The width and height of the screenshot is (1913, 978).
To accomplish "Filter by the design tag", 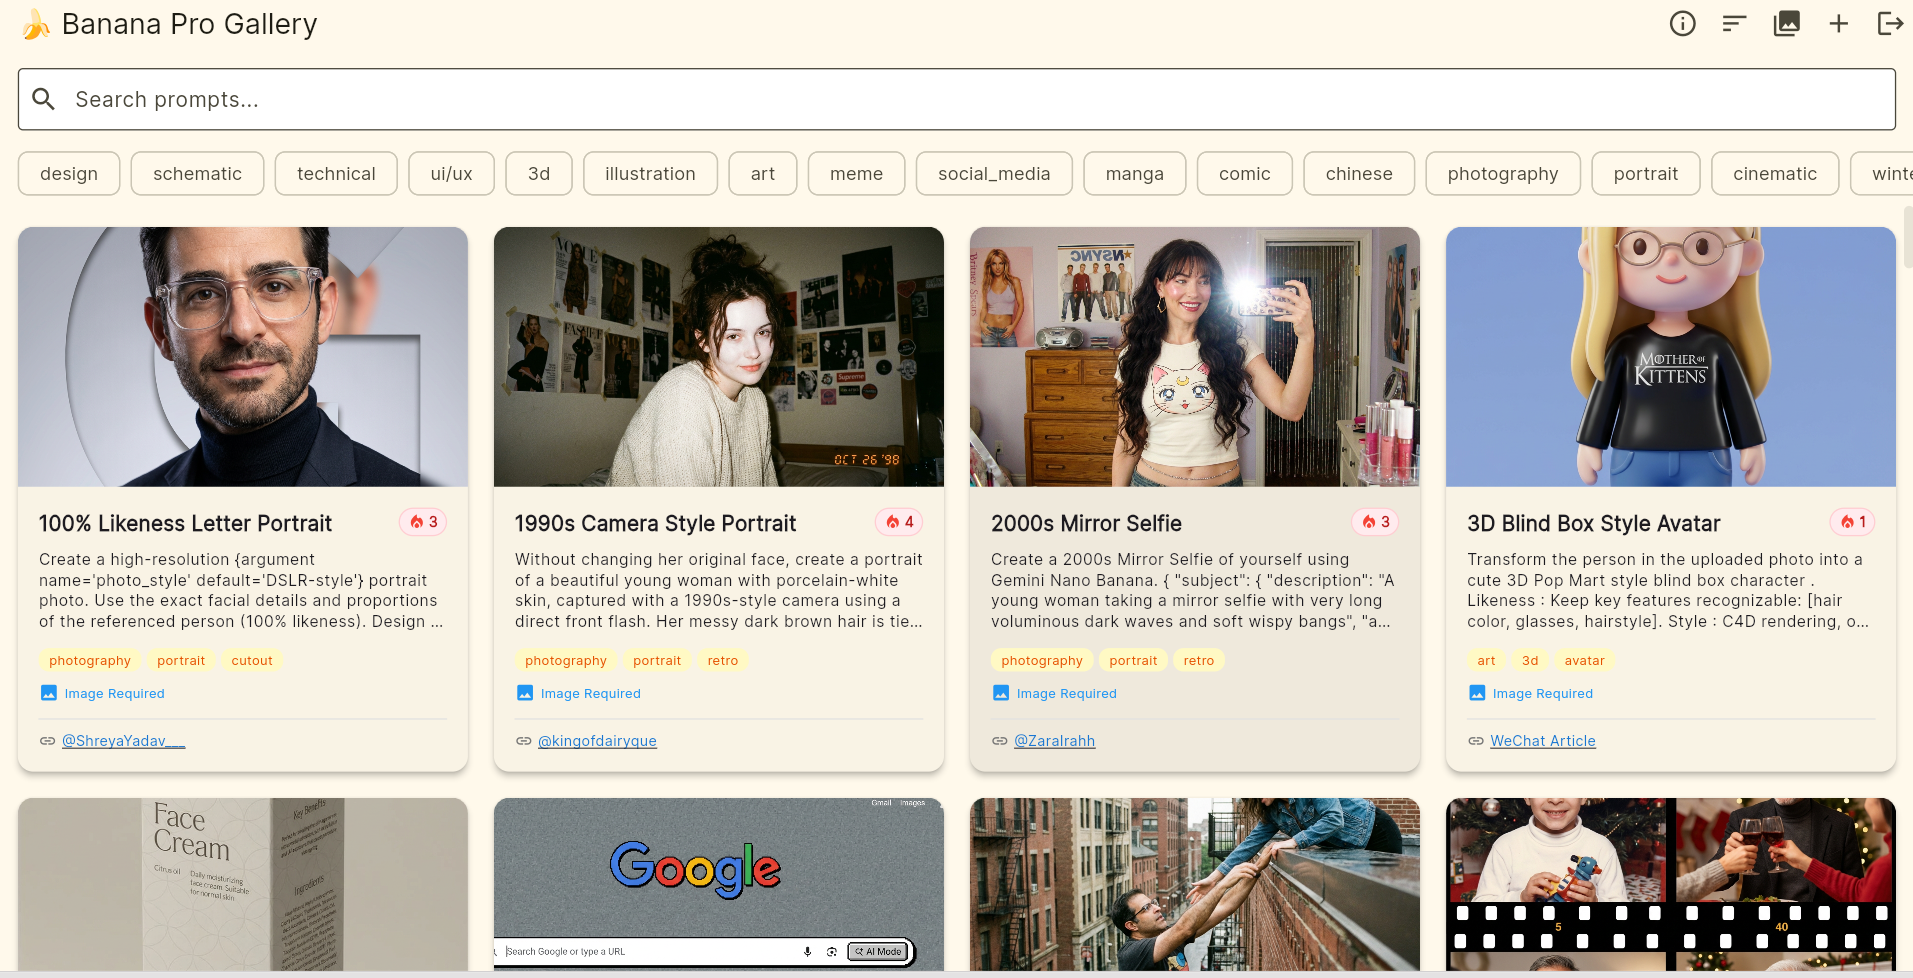I will pos(69,174).
